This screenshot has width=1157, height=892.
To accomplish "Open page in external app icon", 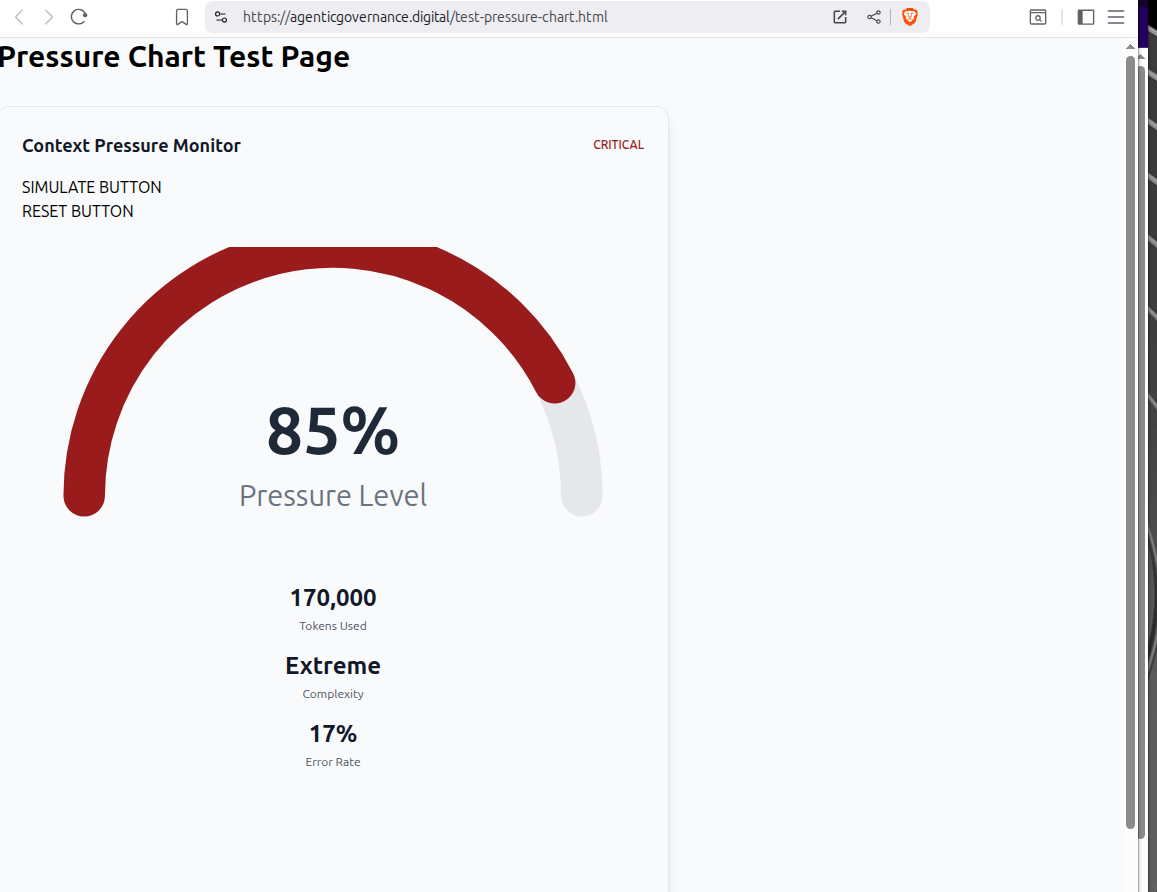I will pos(840,17).
